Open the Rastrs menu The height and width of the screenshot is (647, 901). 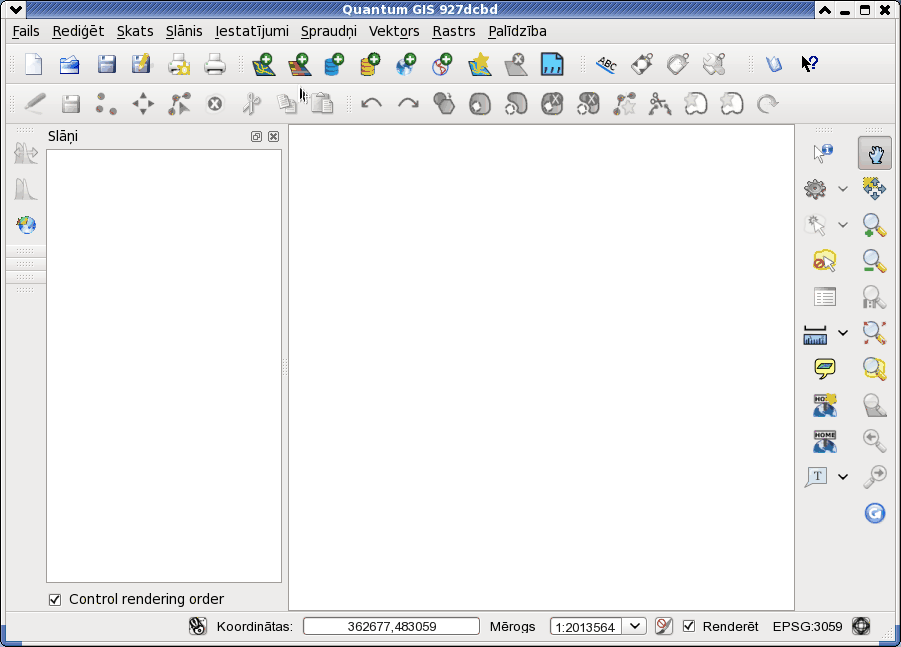(454, 31)
